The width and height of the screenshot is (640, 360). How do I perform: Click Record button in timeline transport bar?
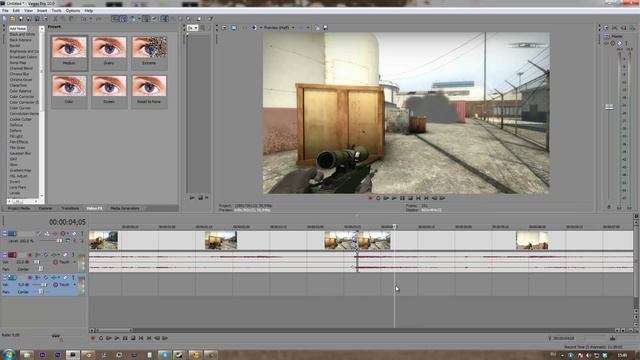(93, 338)
